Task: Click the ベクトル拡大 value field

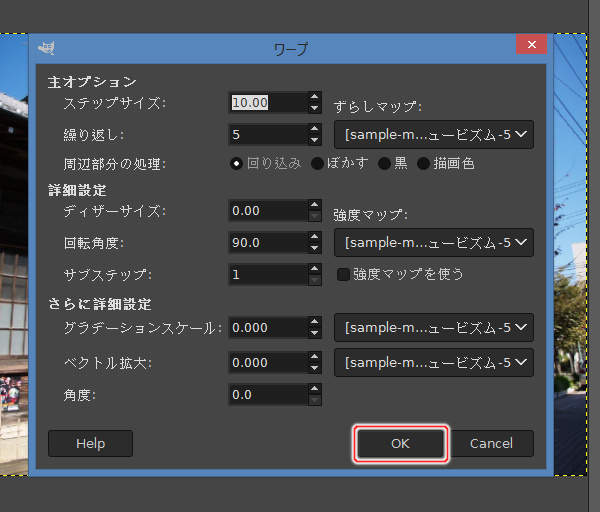Action: coord(269,362)
